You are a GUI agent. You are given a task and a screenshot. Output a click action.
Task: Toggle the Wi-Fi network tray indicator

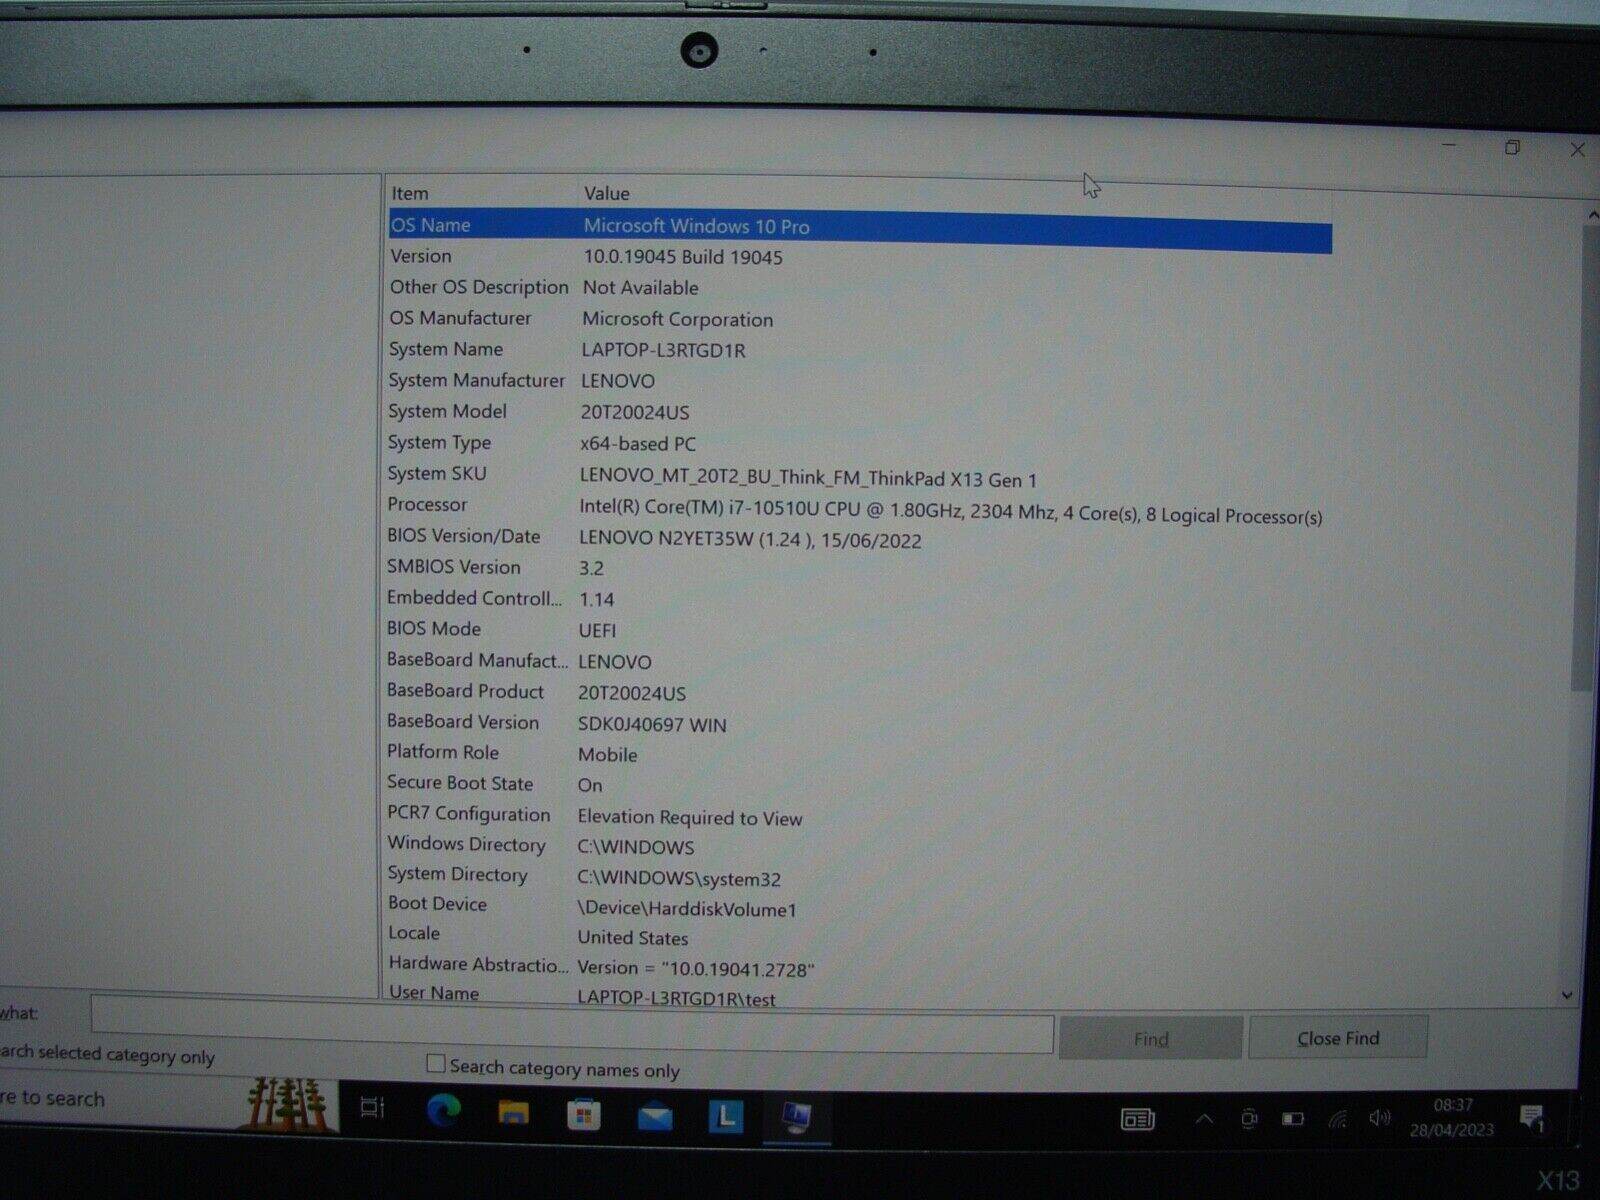[1338, 1117]
